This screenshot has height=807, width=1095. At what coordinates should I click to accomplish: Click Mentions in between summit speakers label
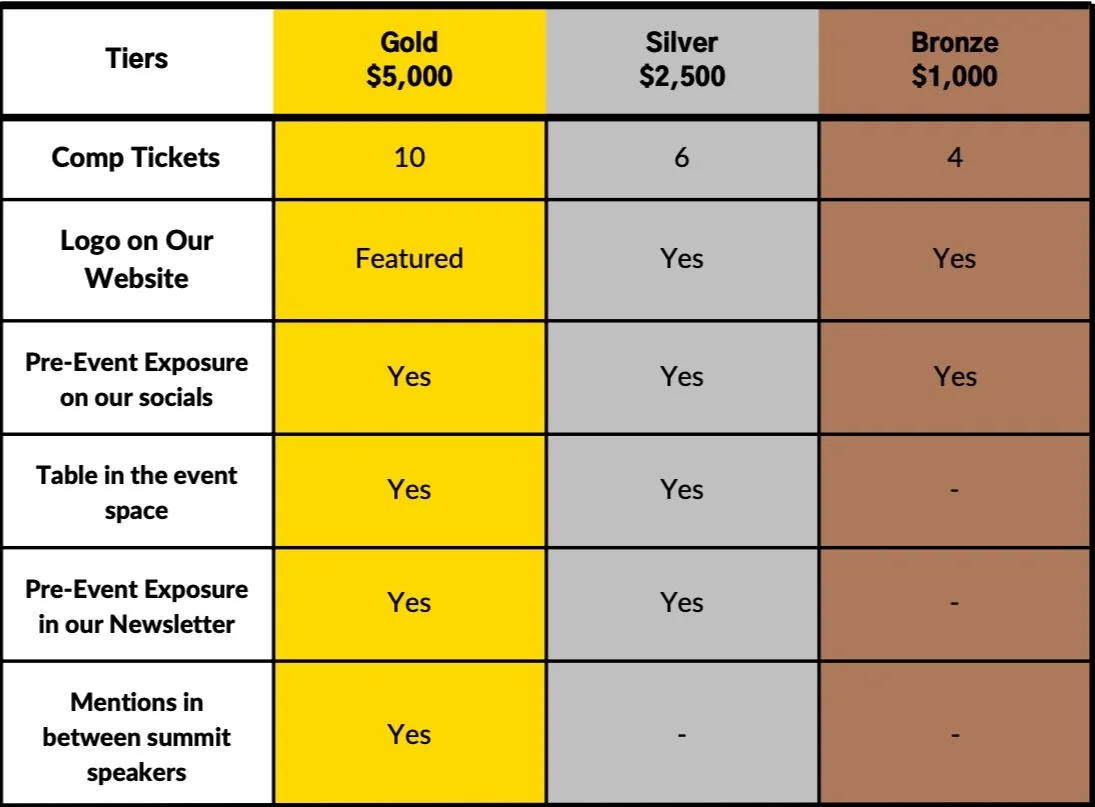137,737
